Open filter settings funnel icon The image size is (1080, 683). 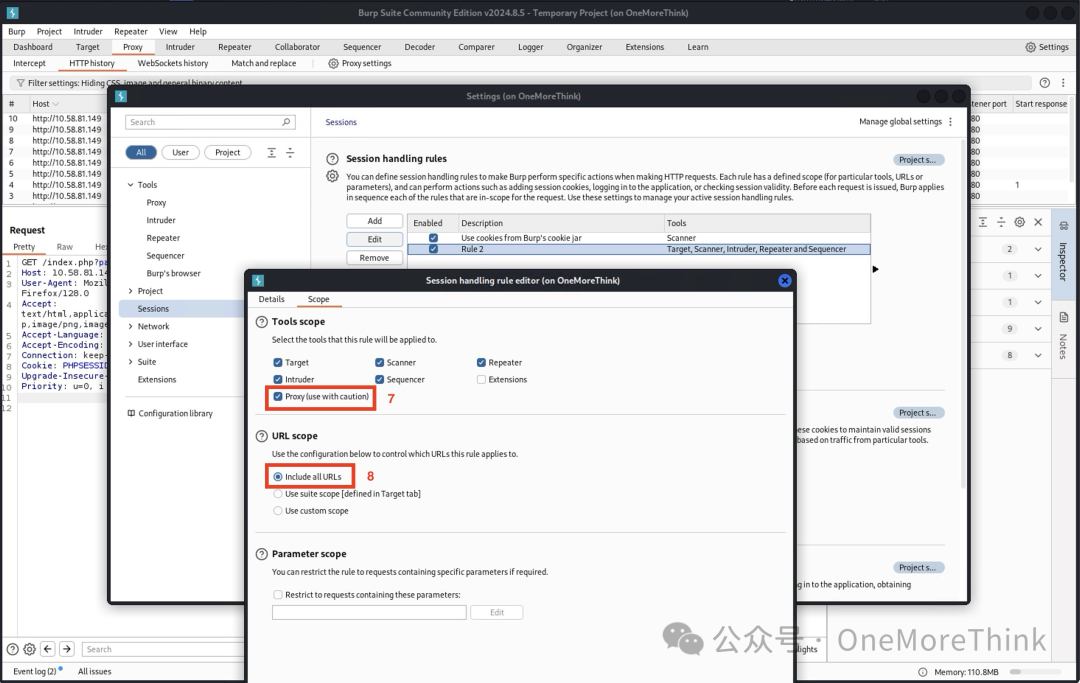point(20,83)
